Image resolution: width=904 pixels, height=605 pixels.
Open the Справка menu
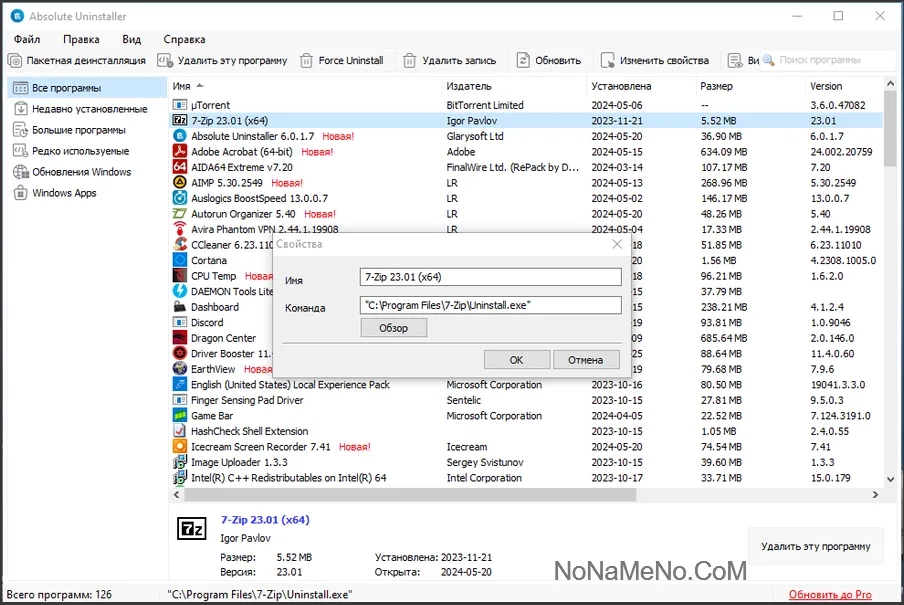pyautogui.click(x=184, y=39)
